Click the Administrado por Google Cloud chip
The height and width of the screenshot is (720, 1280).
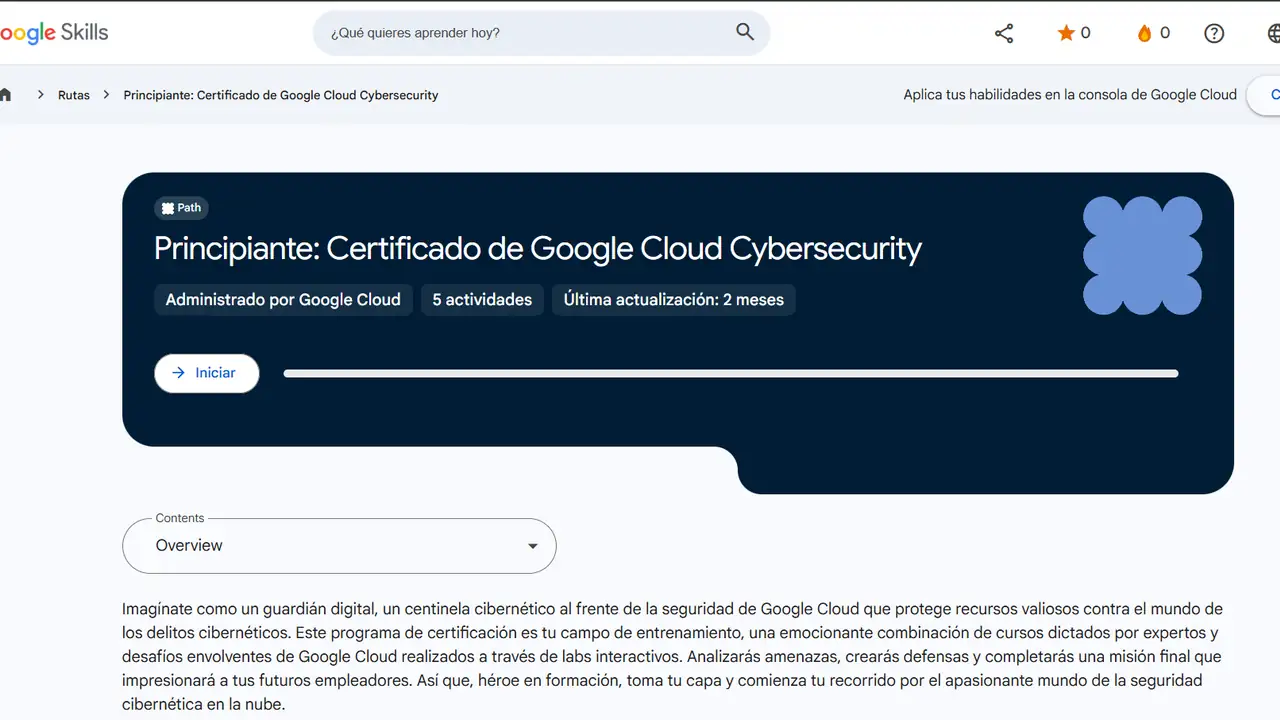(x=283, y=300)
